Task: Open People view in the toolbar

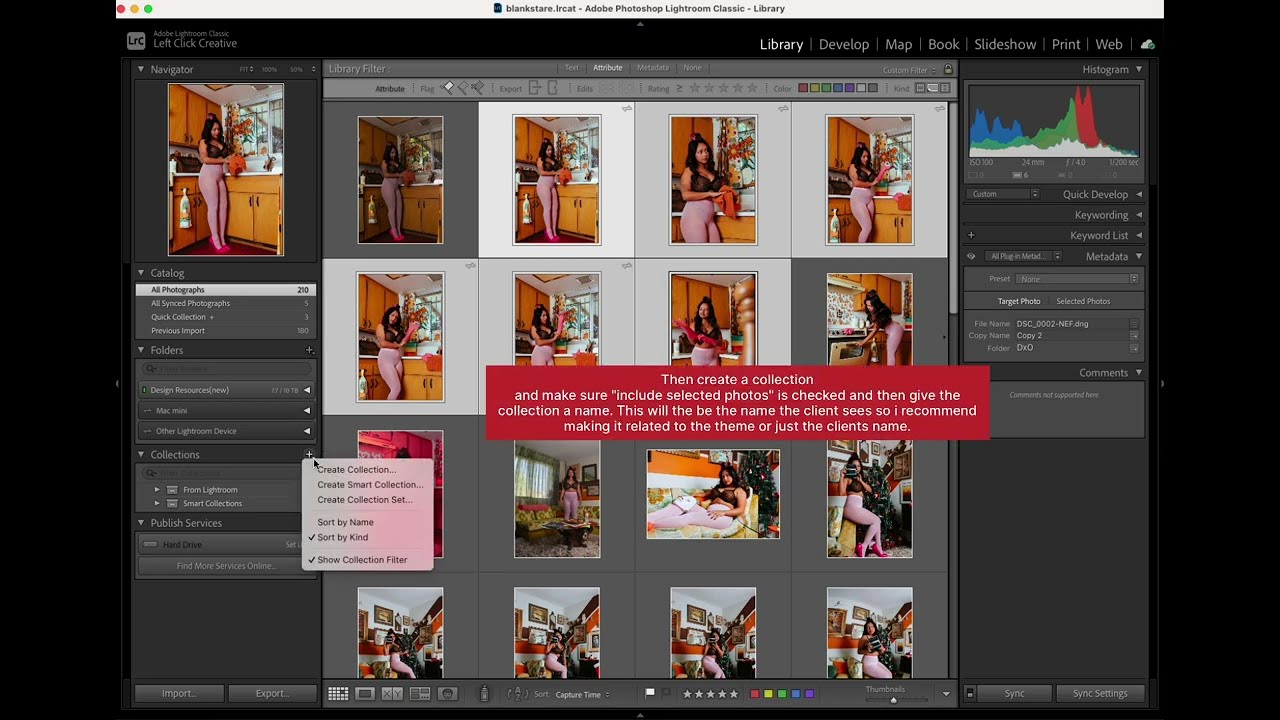Action: [x=448, y=694]
